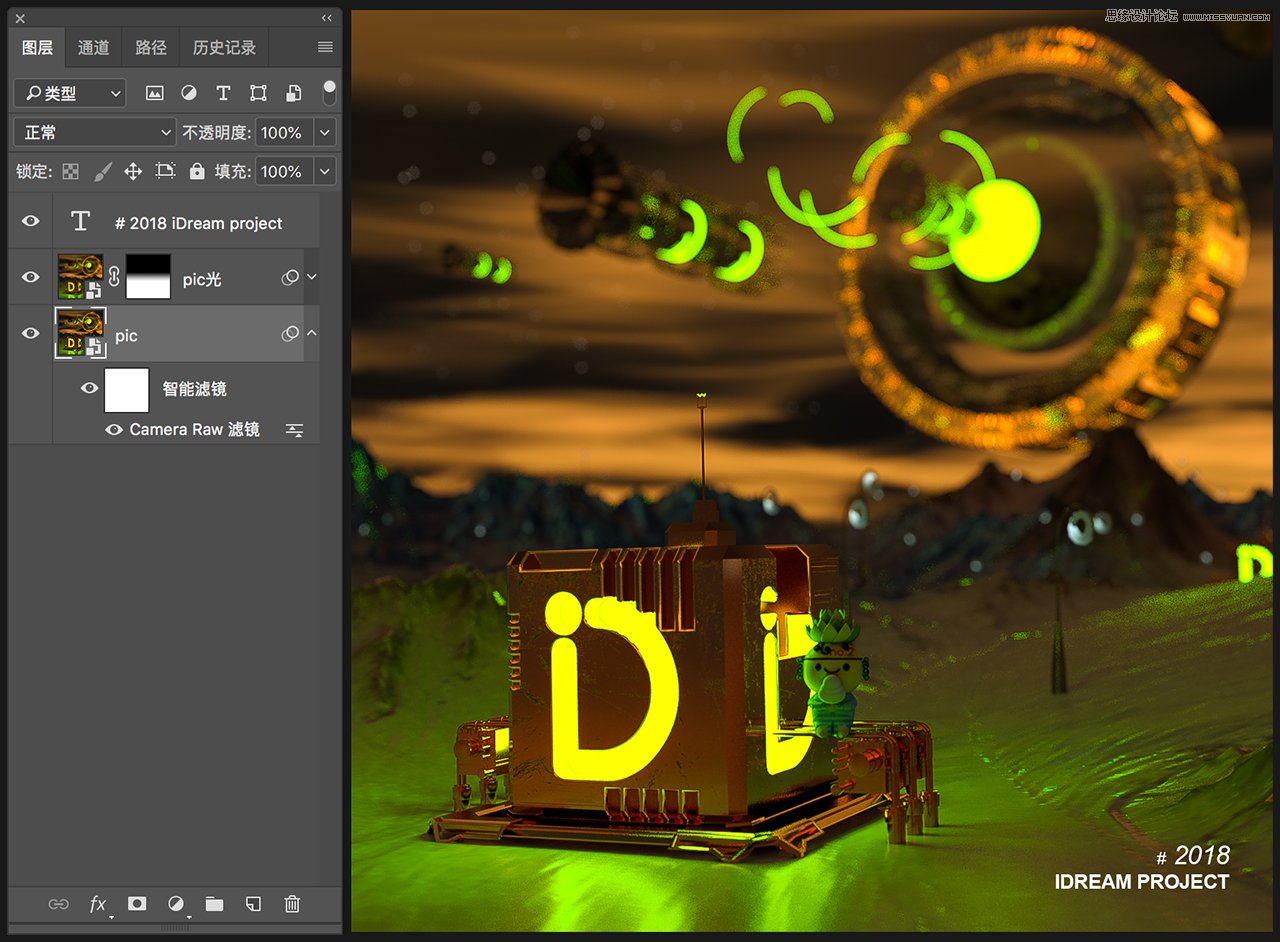Switch to the 历史记录 tab
1280x942 pixels.
224,47
